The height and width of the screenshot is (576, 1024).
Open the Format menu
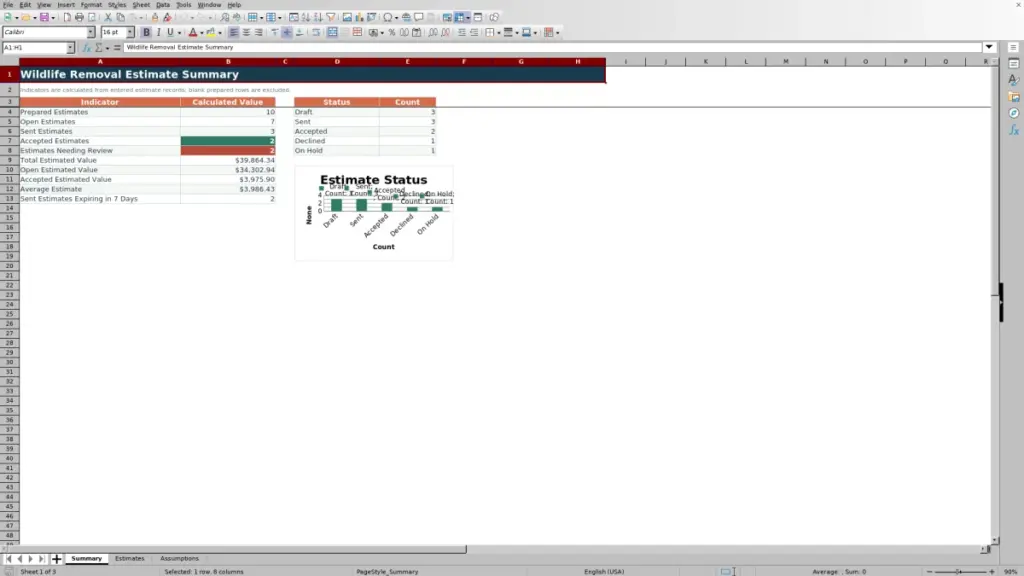pyautogui.click(x=91, y=5)
